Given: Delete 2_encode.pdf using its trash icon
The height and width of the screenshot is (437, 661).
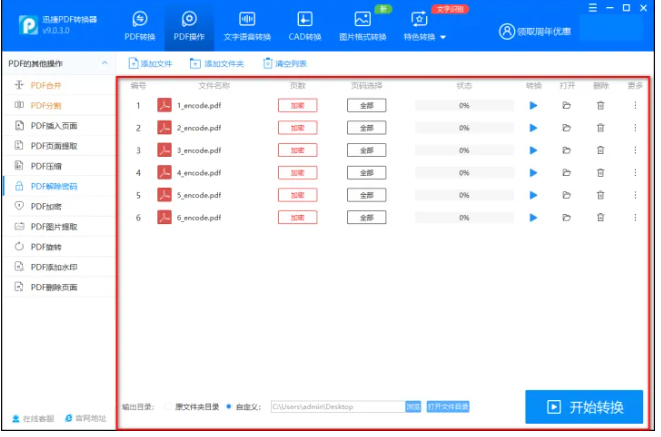Looking at the screenshot, I should [x=600, y=128].
